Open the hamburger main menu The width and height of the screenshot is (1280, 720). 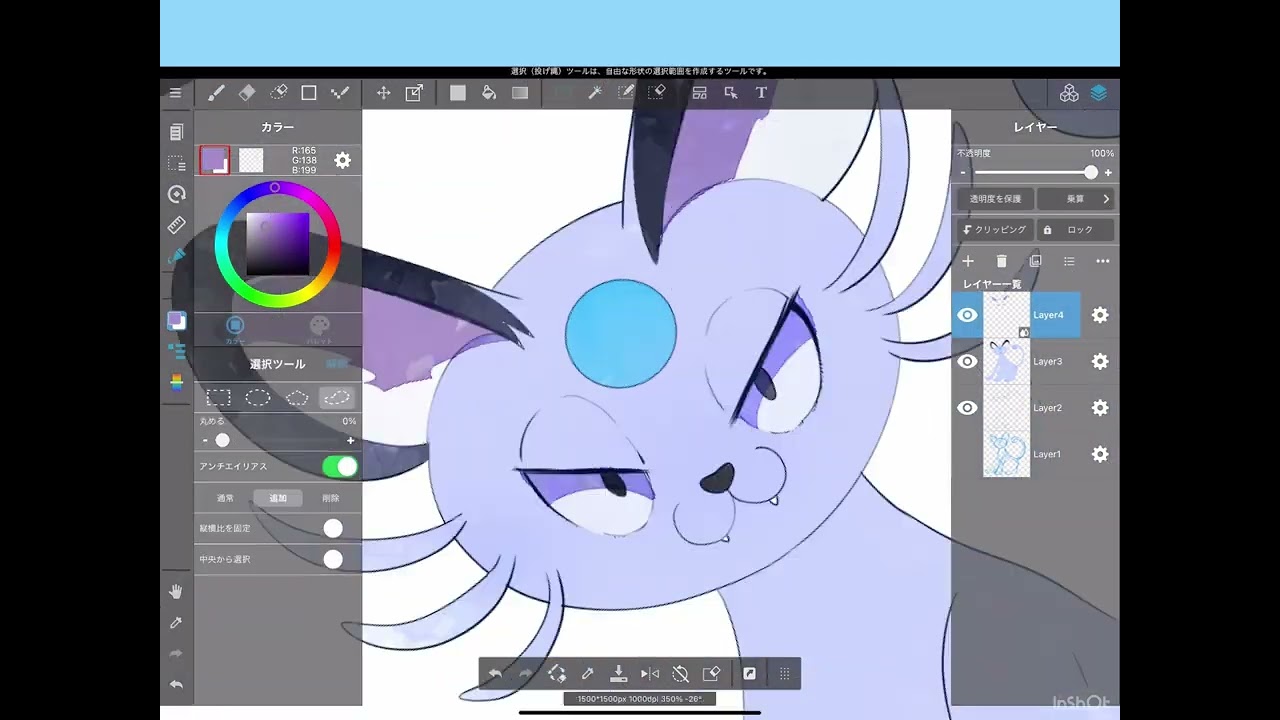coord(175,93)
